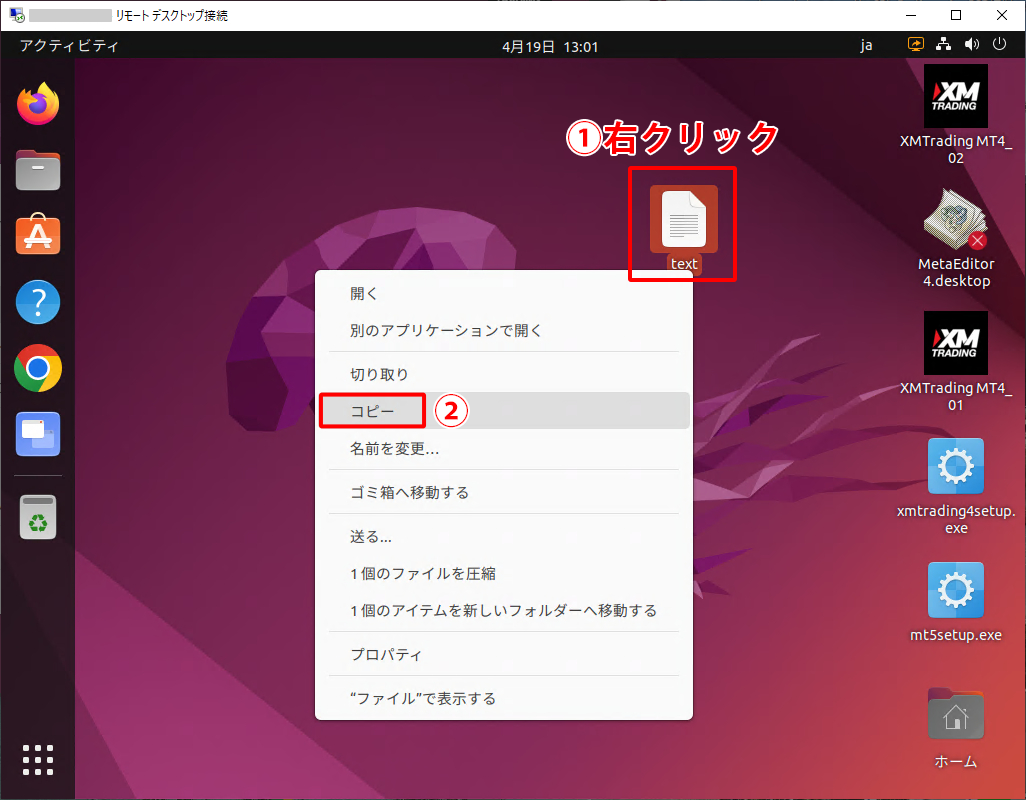Select MetaEditor 4.desktop icon
Image resolution: width=1026 pixels, height=800 pixels.
pos(955,236)
